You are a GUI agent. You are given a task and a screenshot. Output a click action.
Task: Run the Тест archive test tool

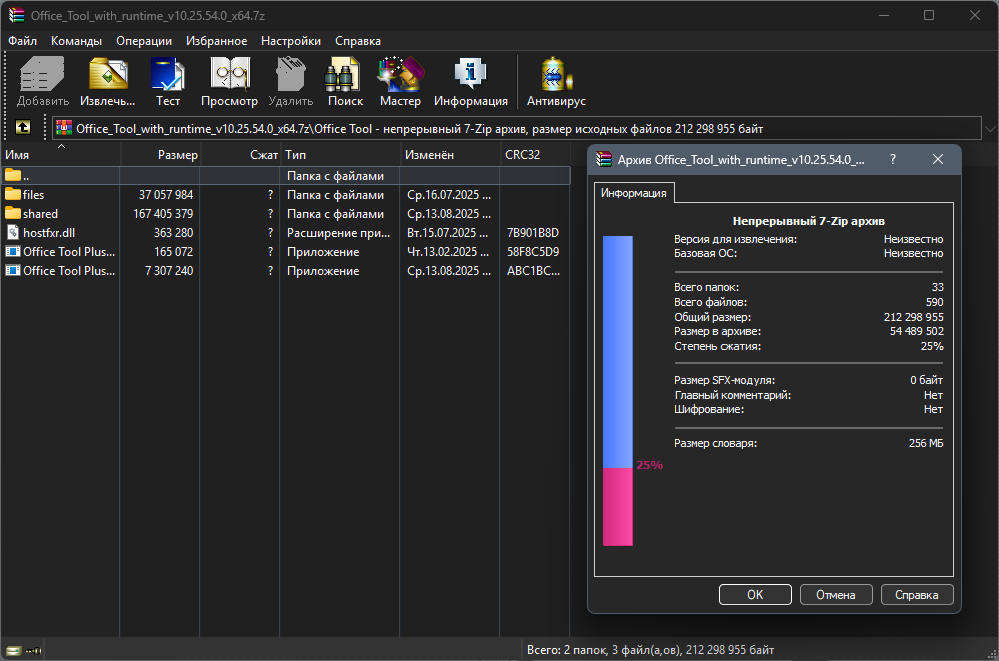(168, 74)
